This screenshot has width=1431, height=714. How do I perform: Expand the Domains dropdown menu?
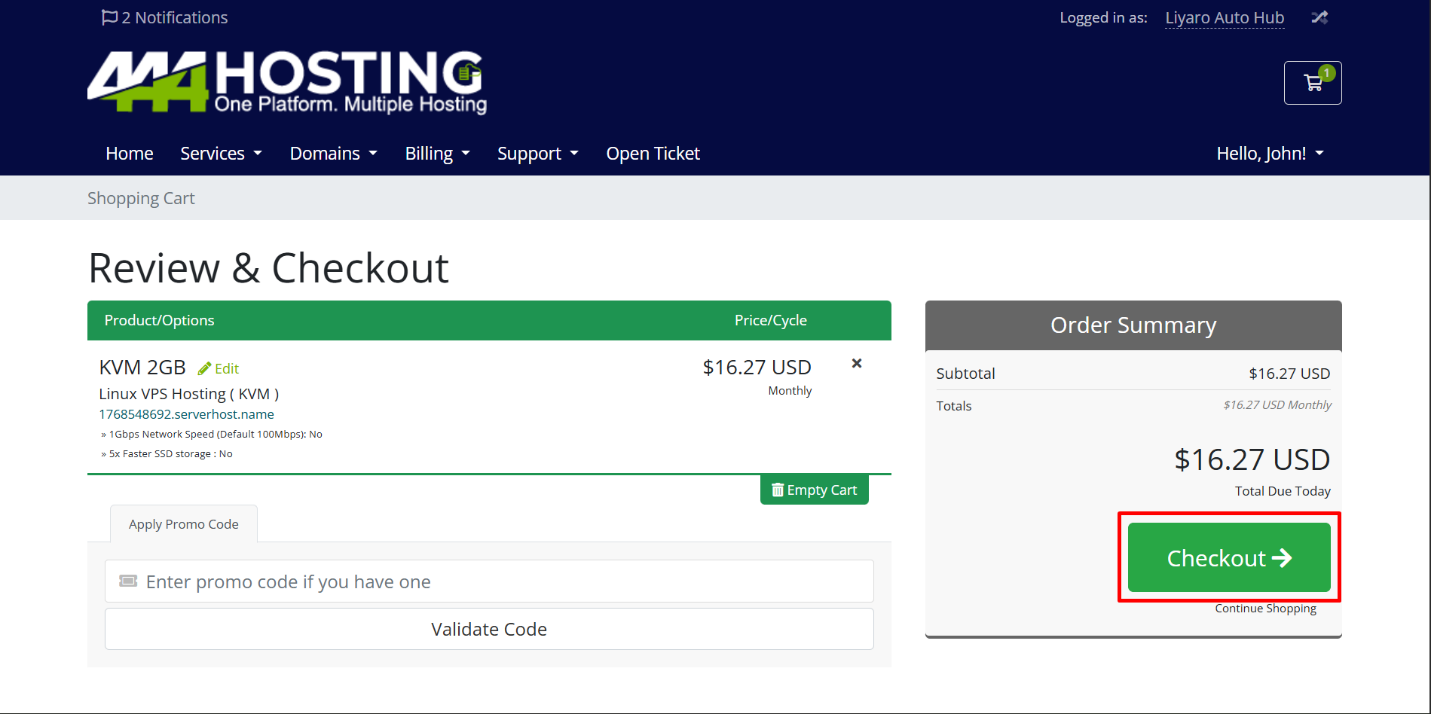333,153
